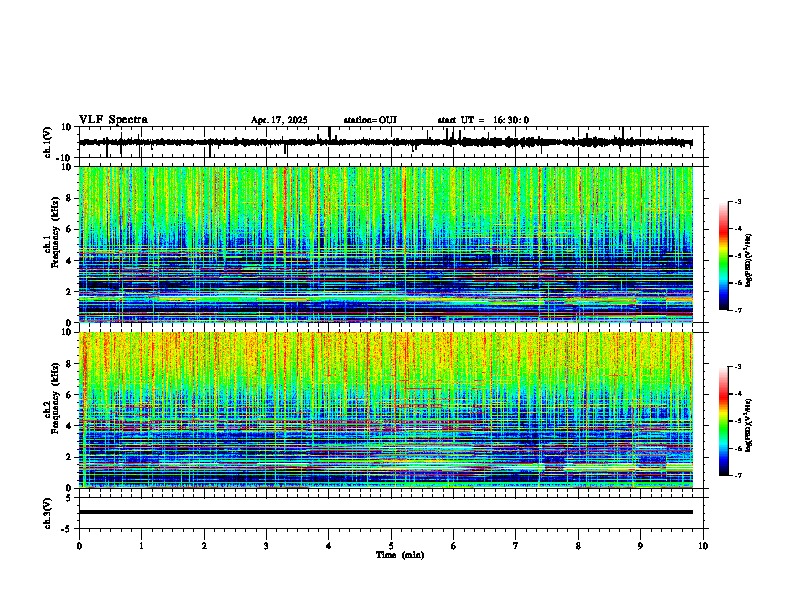This screenshot has width=792, height=612.
Task: Click the "start UT = 16:30:0" header text
Action: click(483, 120)
